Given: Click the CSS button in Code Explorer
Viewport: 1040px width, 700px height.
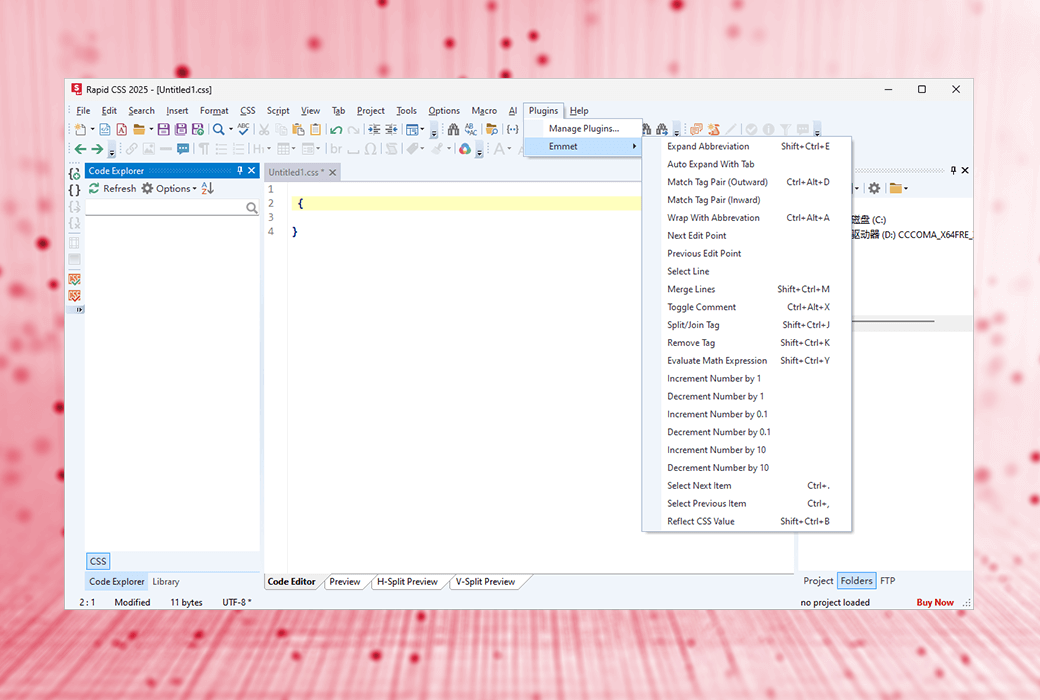Looking at the screenshot, I should (98, 561).
